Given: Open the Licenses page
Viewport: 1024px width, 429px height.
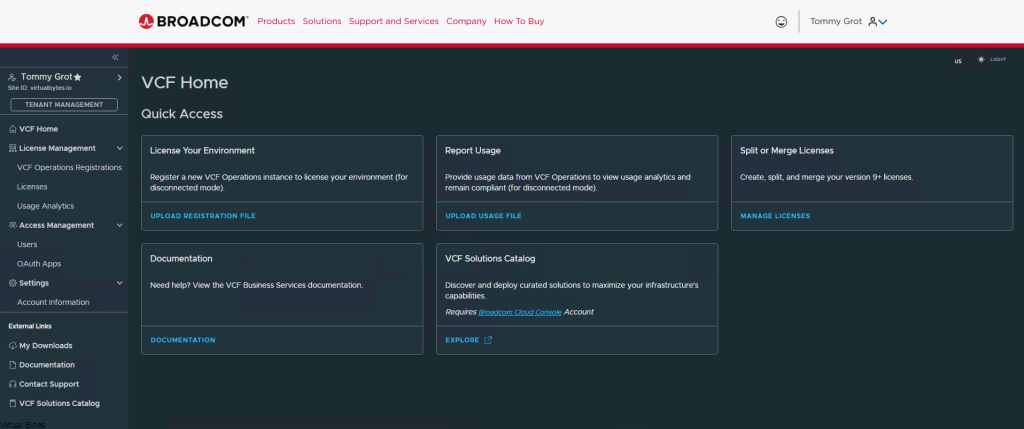Looking at the screenshot, I should click(32, 187).
